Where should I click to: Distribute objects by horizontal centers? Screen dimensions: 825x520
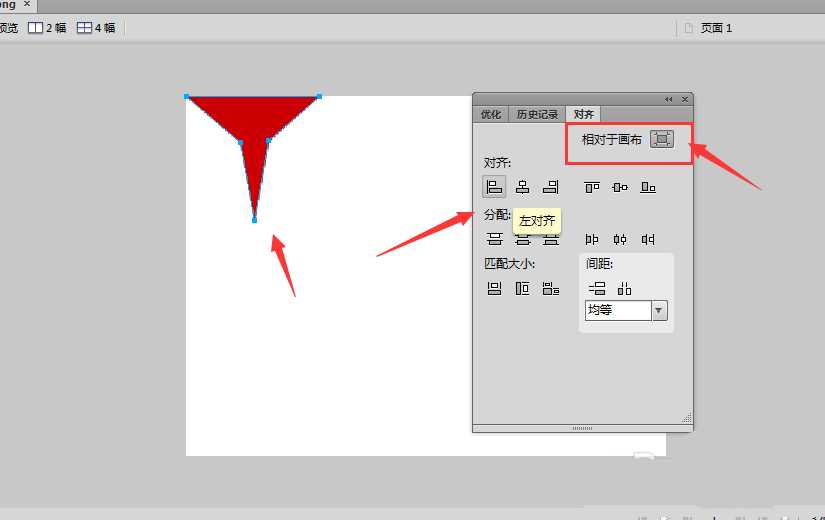click(x=620, y=239)
